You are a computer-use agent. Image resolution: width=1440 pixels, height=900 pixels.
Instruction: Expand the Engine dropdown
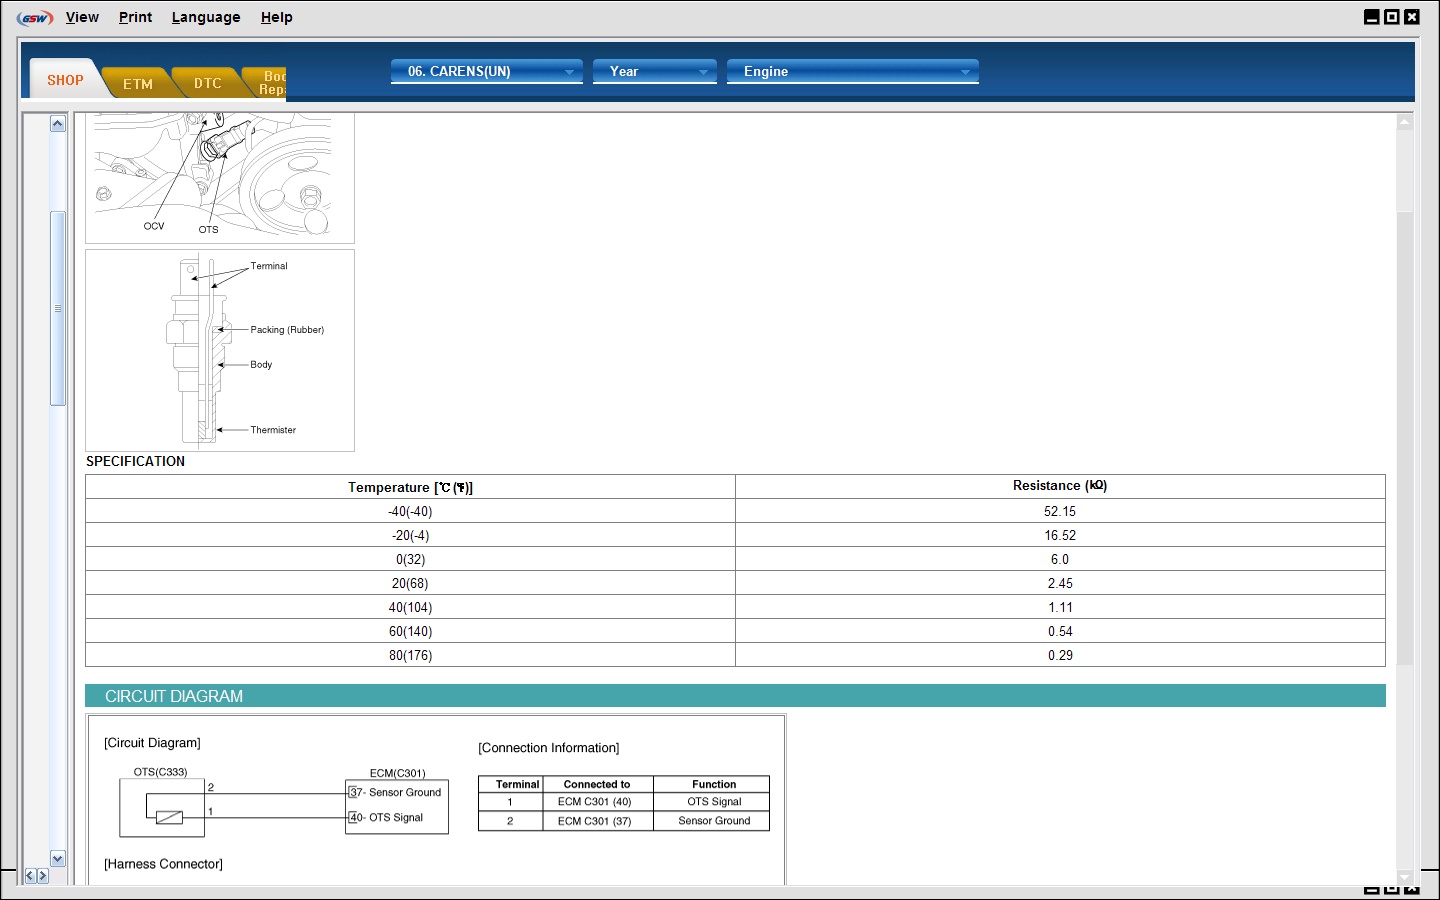(x=852, y=71)
